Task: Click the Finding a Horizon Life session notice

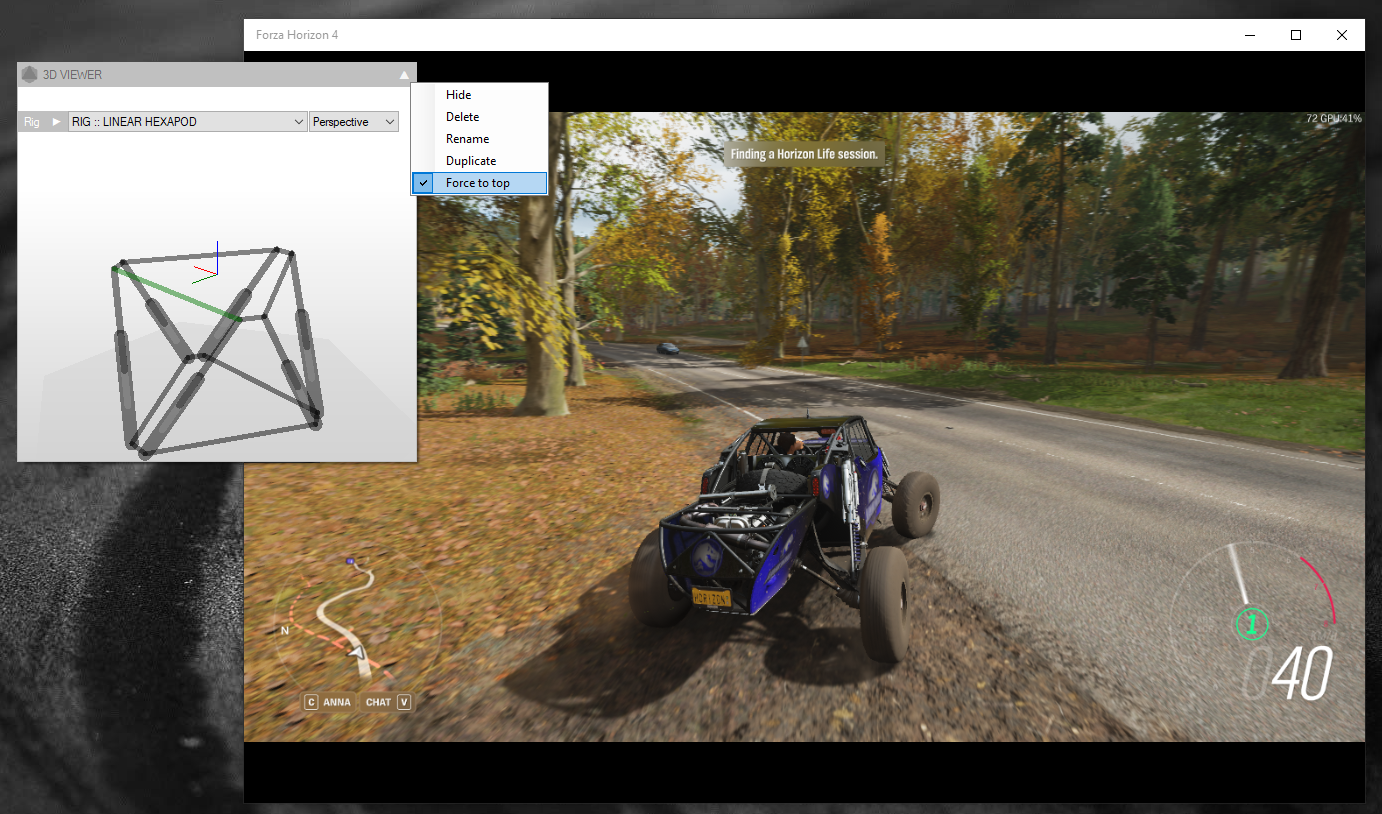Action: tap(804, 154)
